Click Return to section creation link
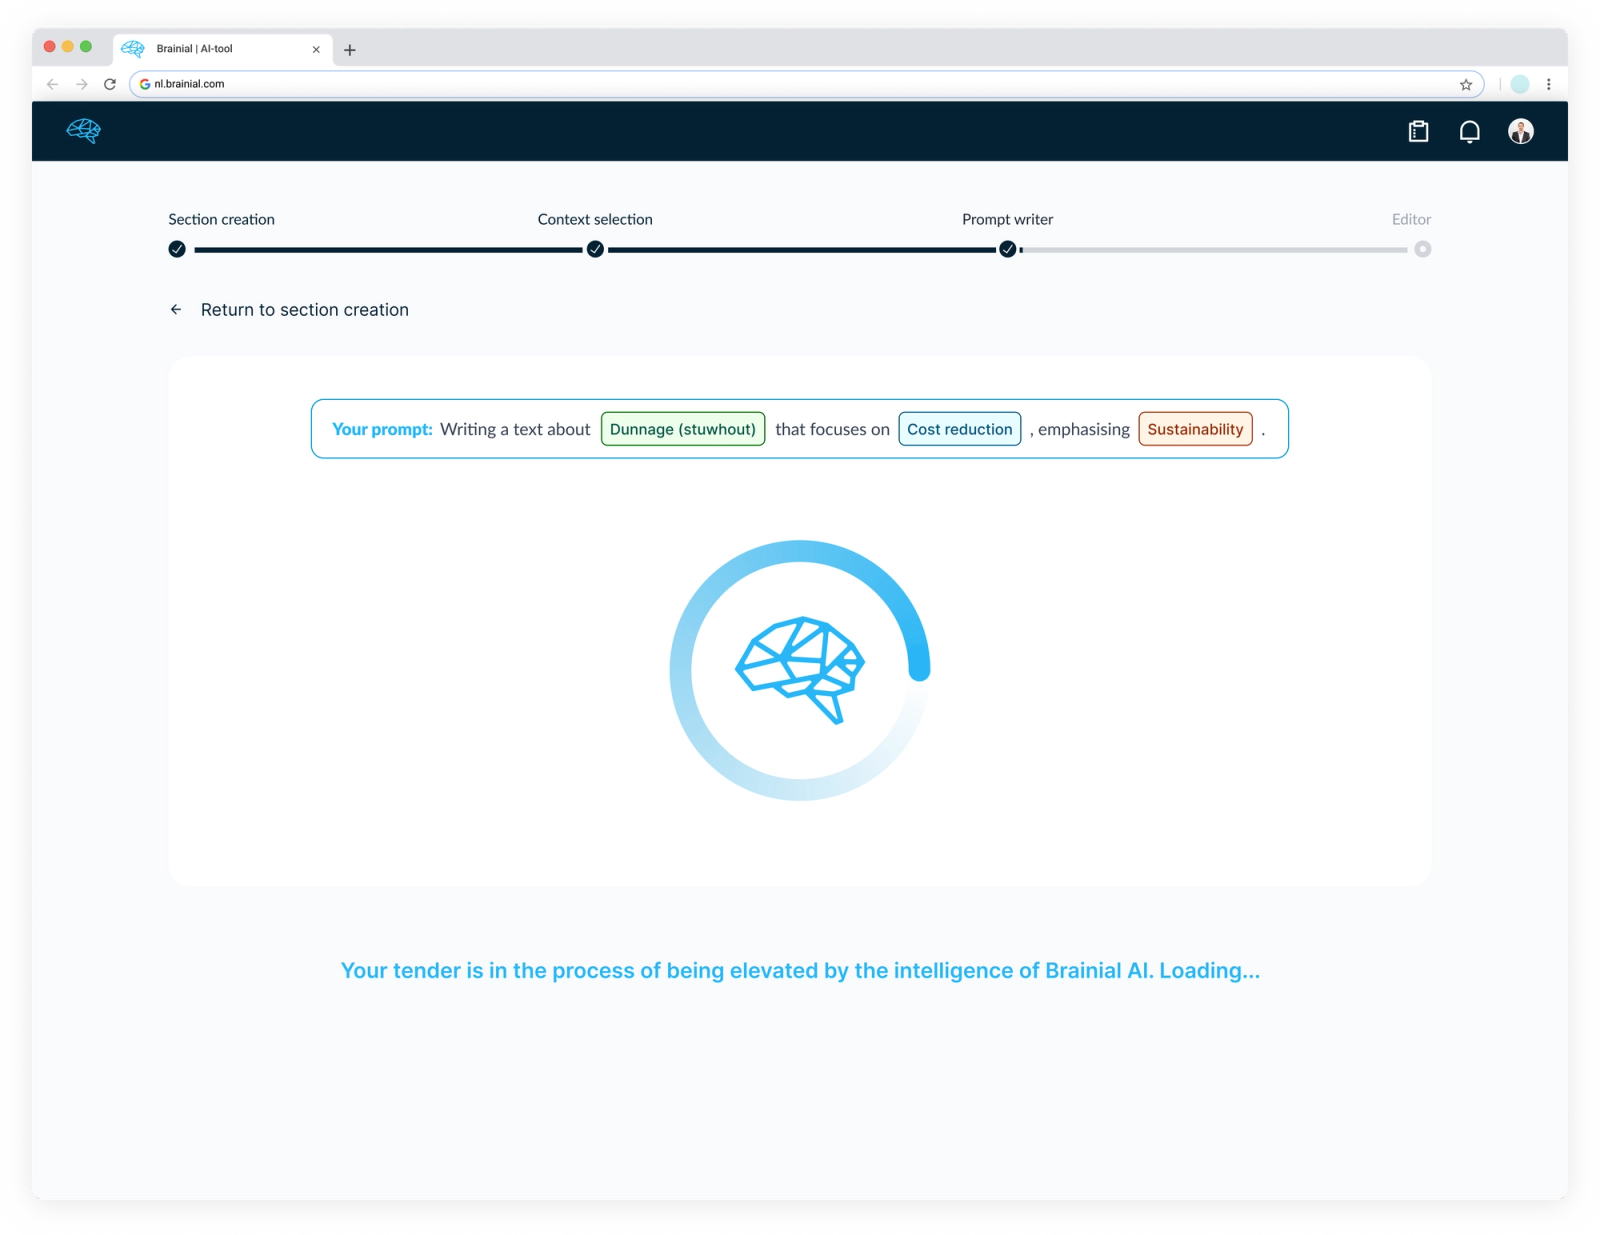Viewport: 1600px width, 1235px height. [305, 310]
